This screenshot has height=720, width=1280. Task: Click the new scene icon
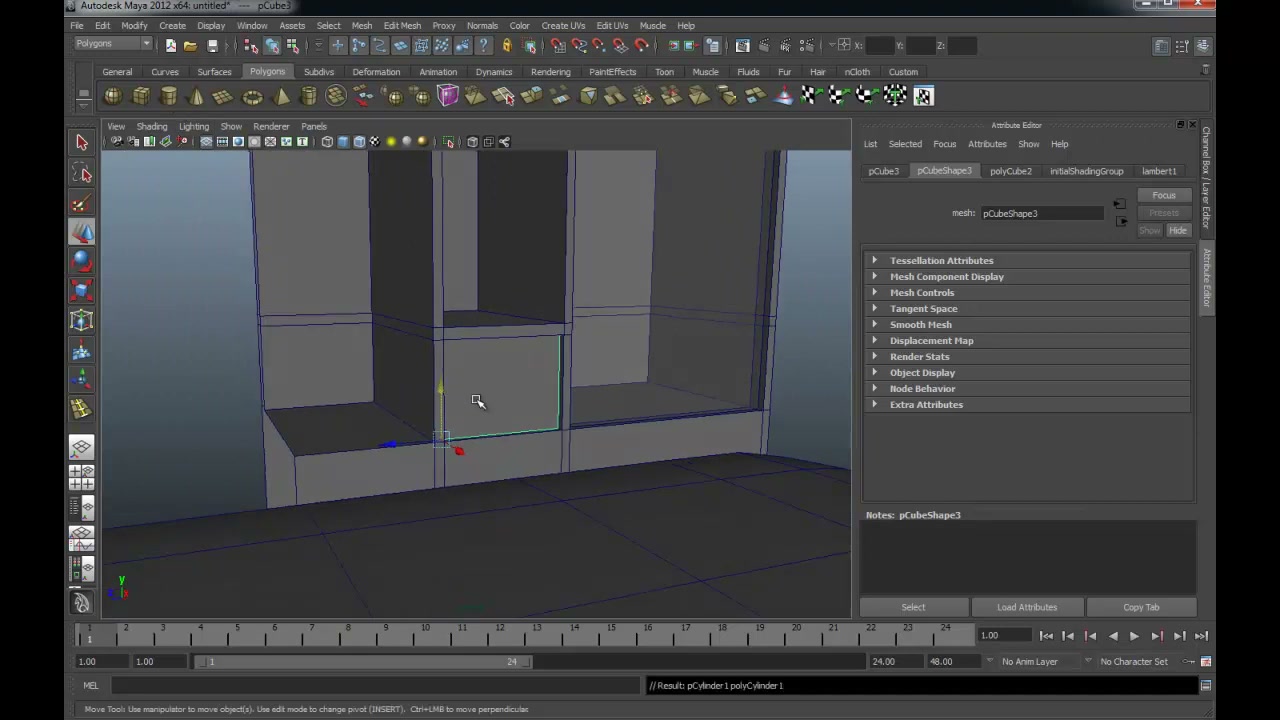(171, 45)
